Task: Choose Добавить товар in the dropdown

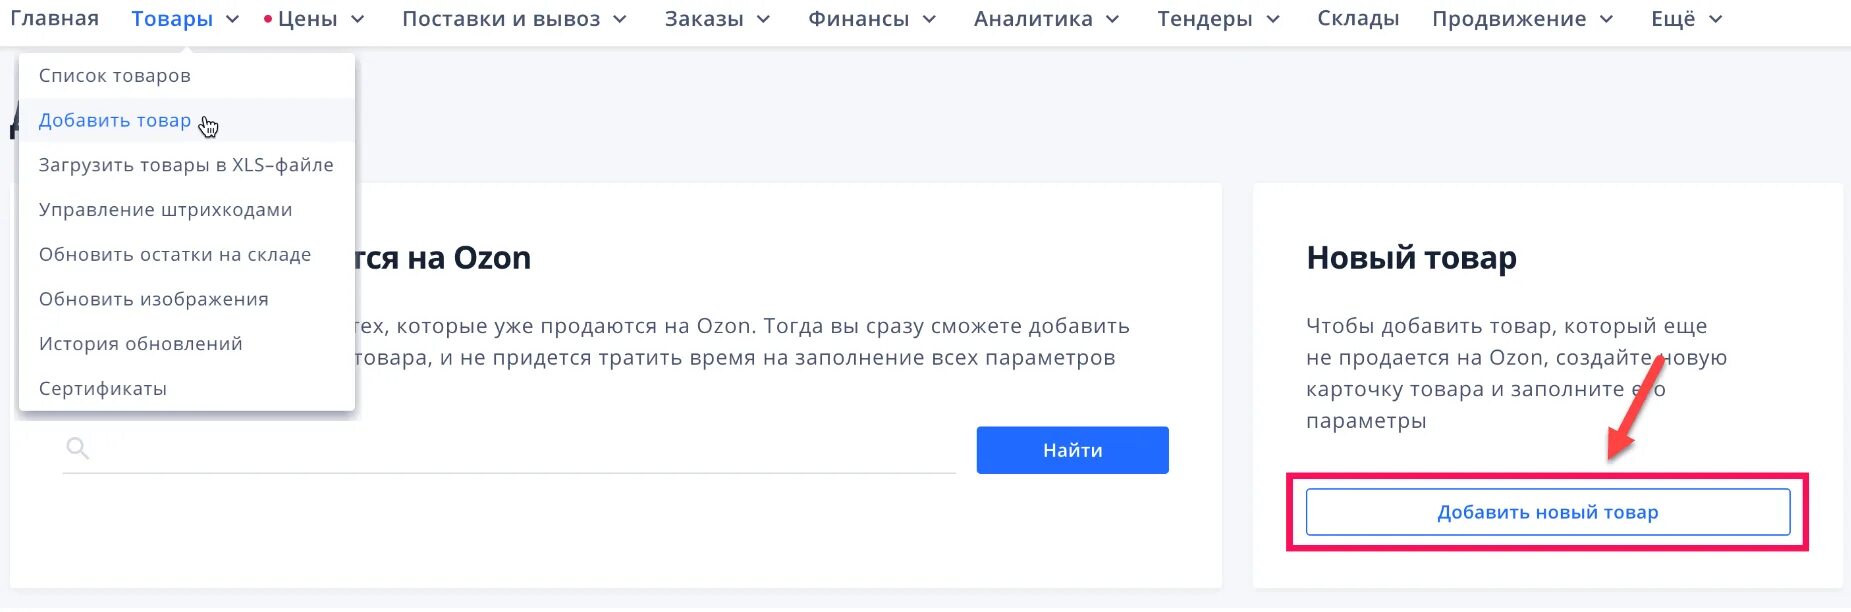Action: pyautogui.click(x=114, y=121)
